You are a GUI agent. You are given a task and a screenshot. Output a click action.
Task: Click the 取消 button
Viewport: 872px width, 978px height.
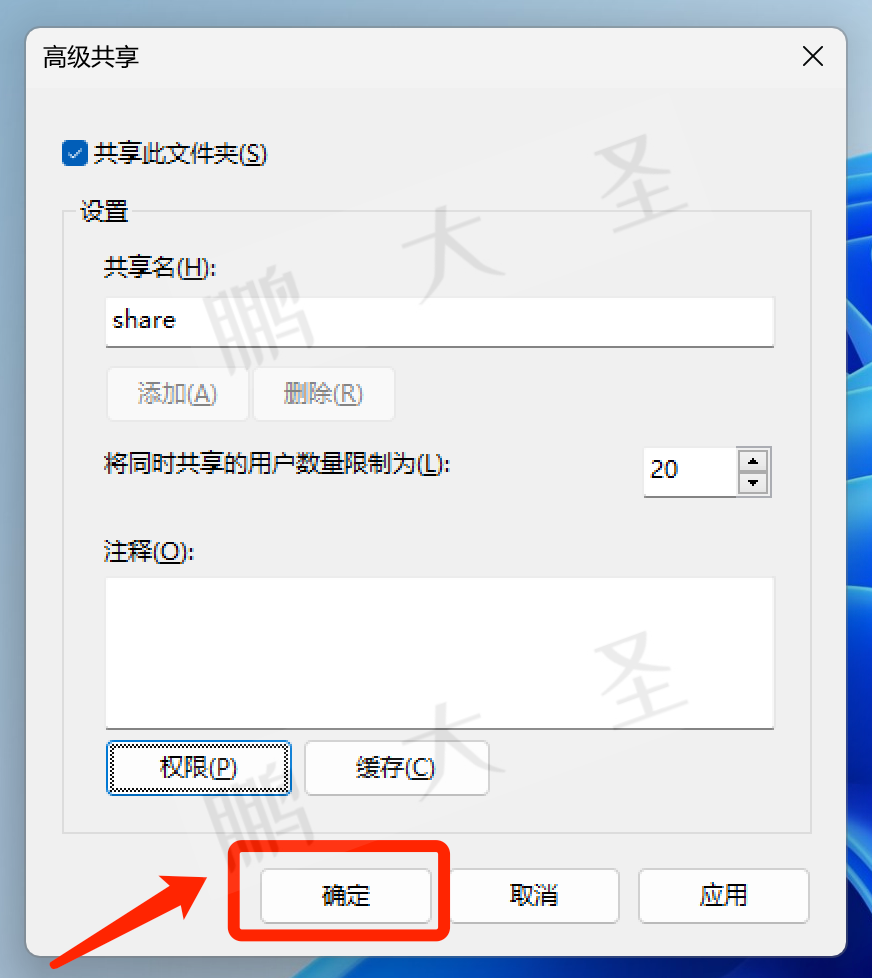(534, 896)
